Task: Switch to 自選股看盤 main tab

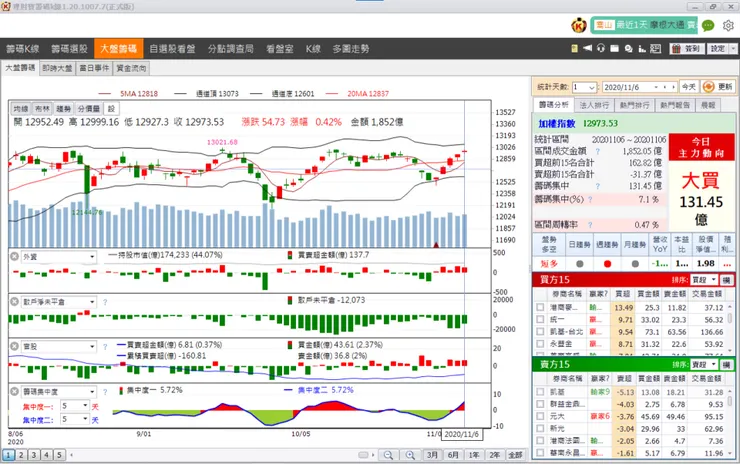Action: 172,49
